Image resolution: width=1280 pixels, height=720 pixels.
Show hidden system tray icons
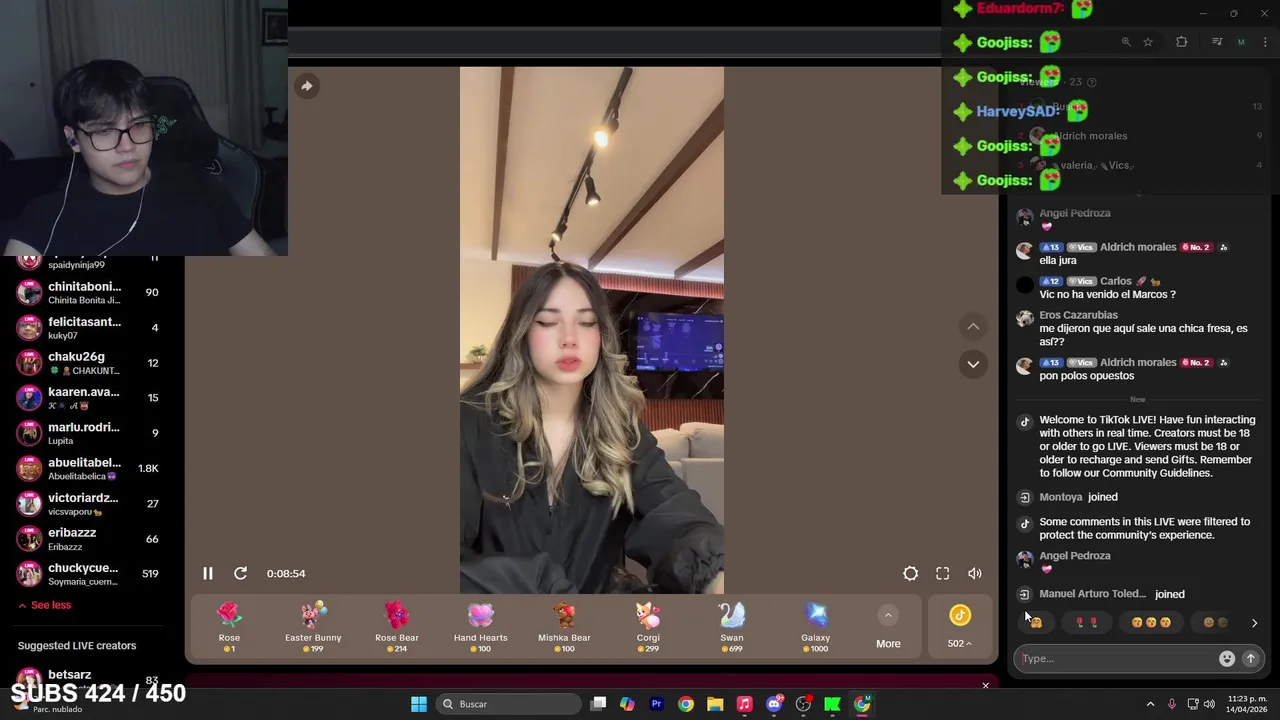coord(1150,704)
